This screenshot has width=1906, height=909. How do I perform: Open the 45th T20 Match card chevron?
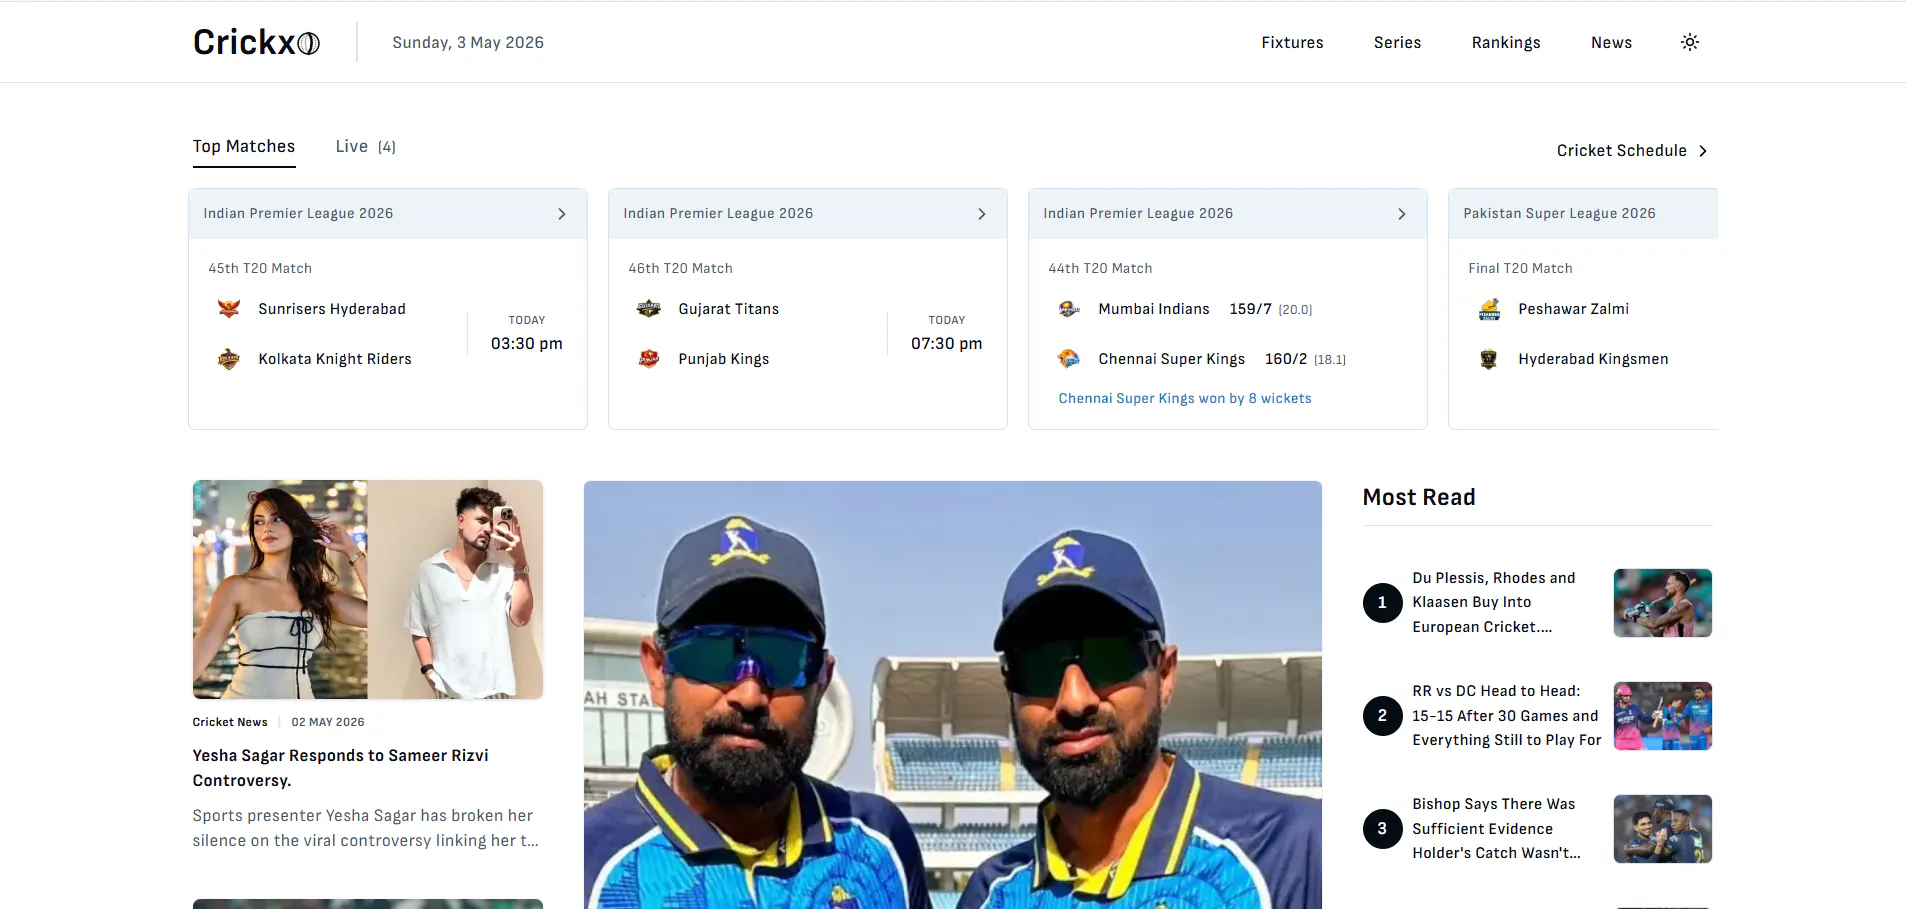[x=562, y=214]
